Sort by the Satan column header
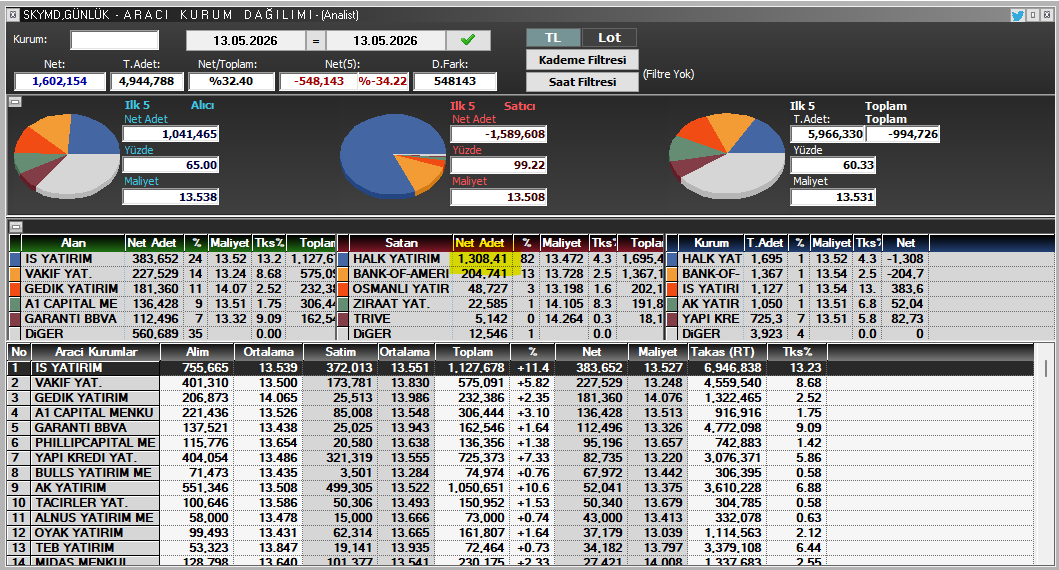 click(x=401, y=242)
